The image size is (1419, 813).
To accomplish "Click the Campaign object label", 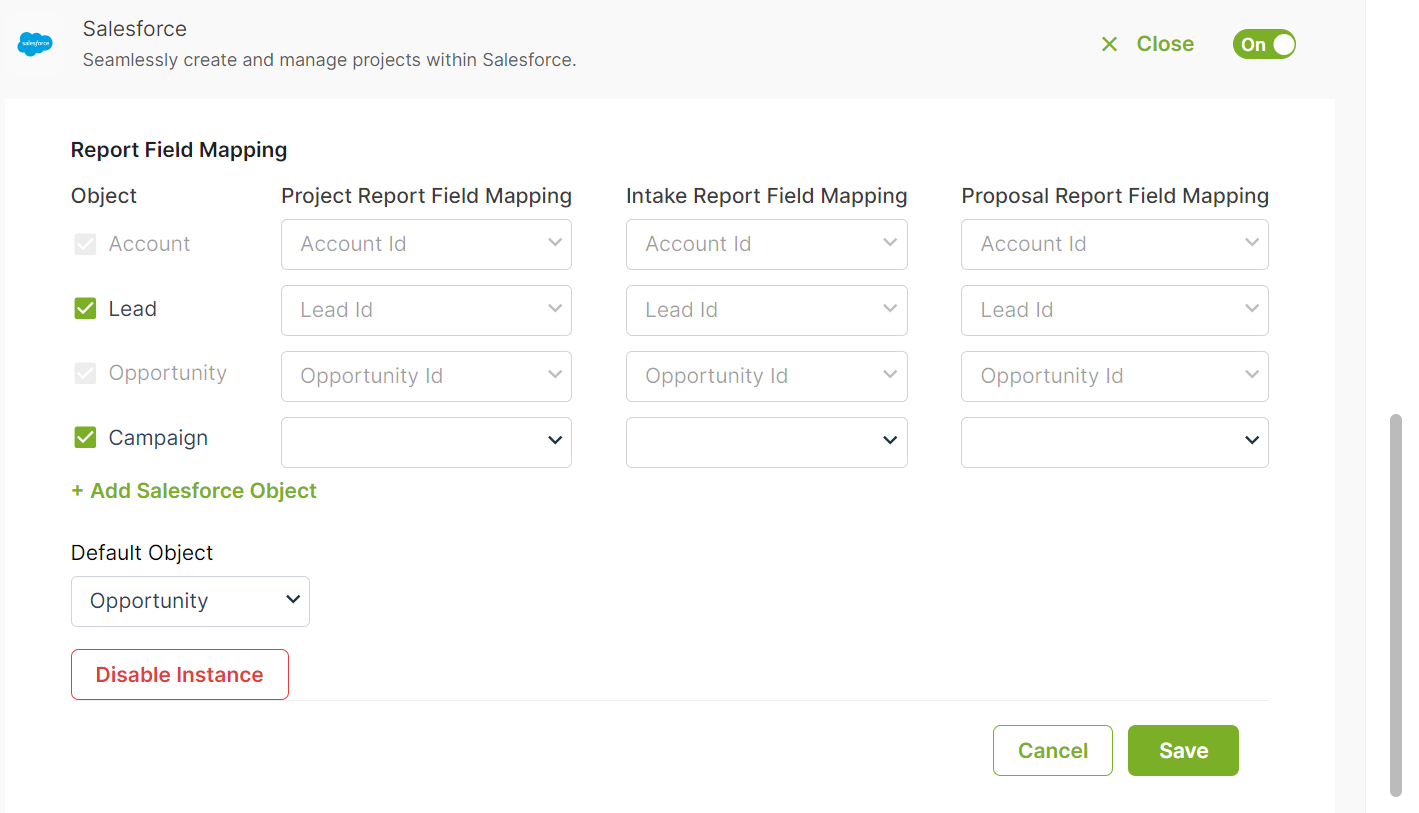I will click(x=158, y=438).
